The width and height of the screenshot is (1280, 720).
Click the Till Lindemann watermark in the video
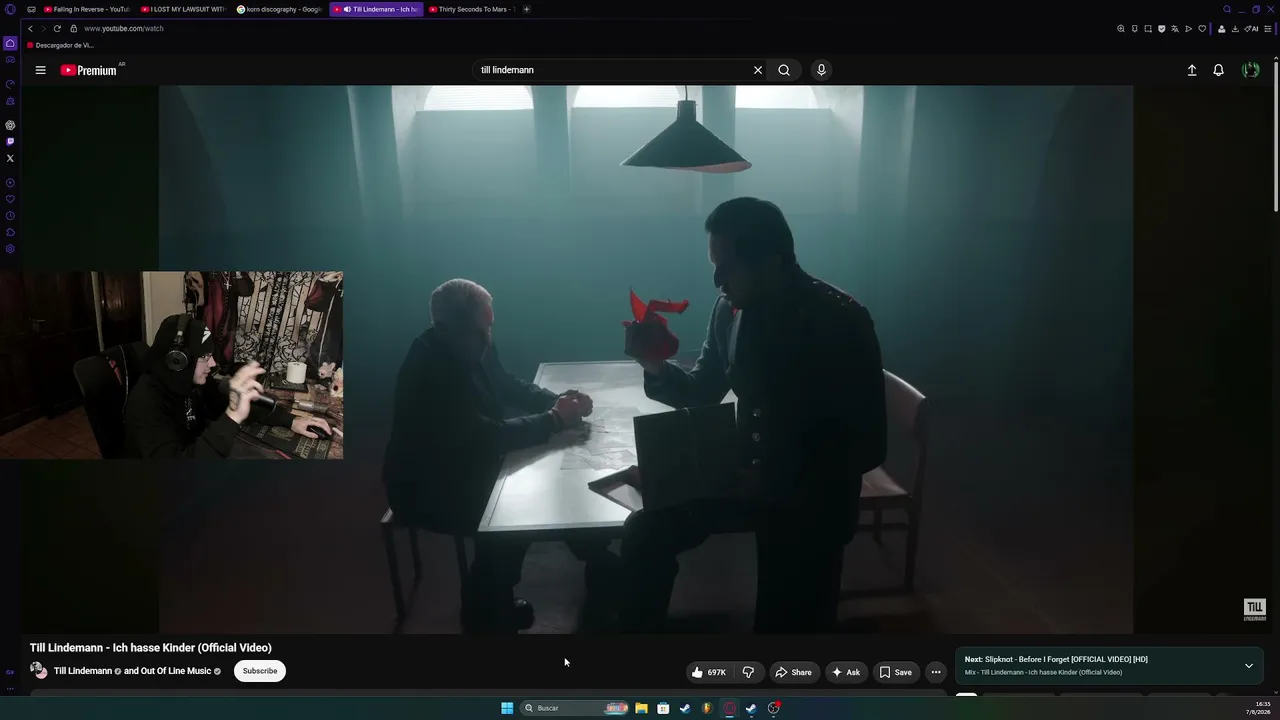click(x=1255, y=609)
